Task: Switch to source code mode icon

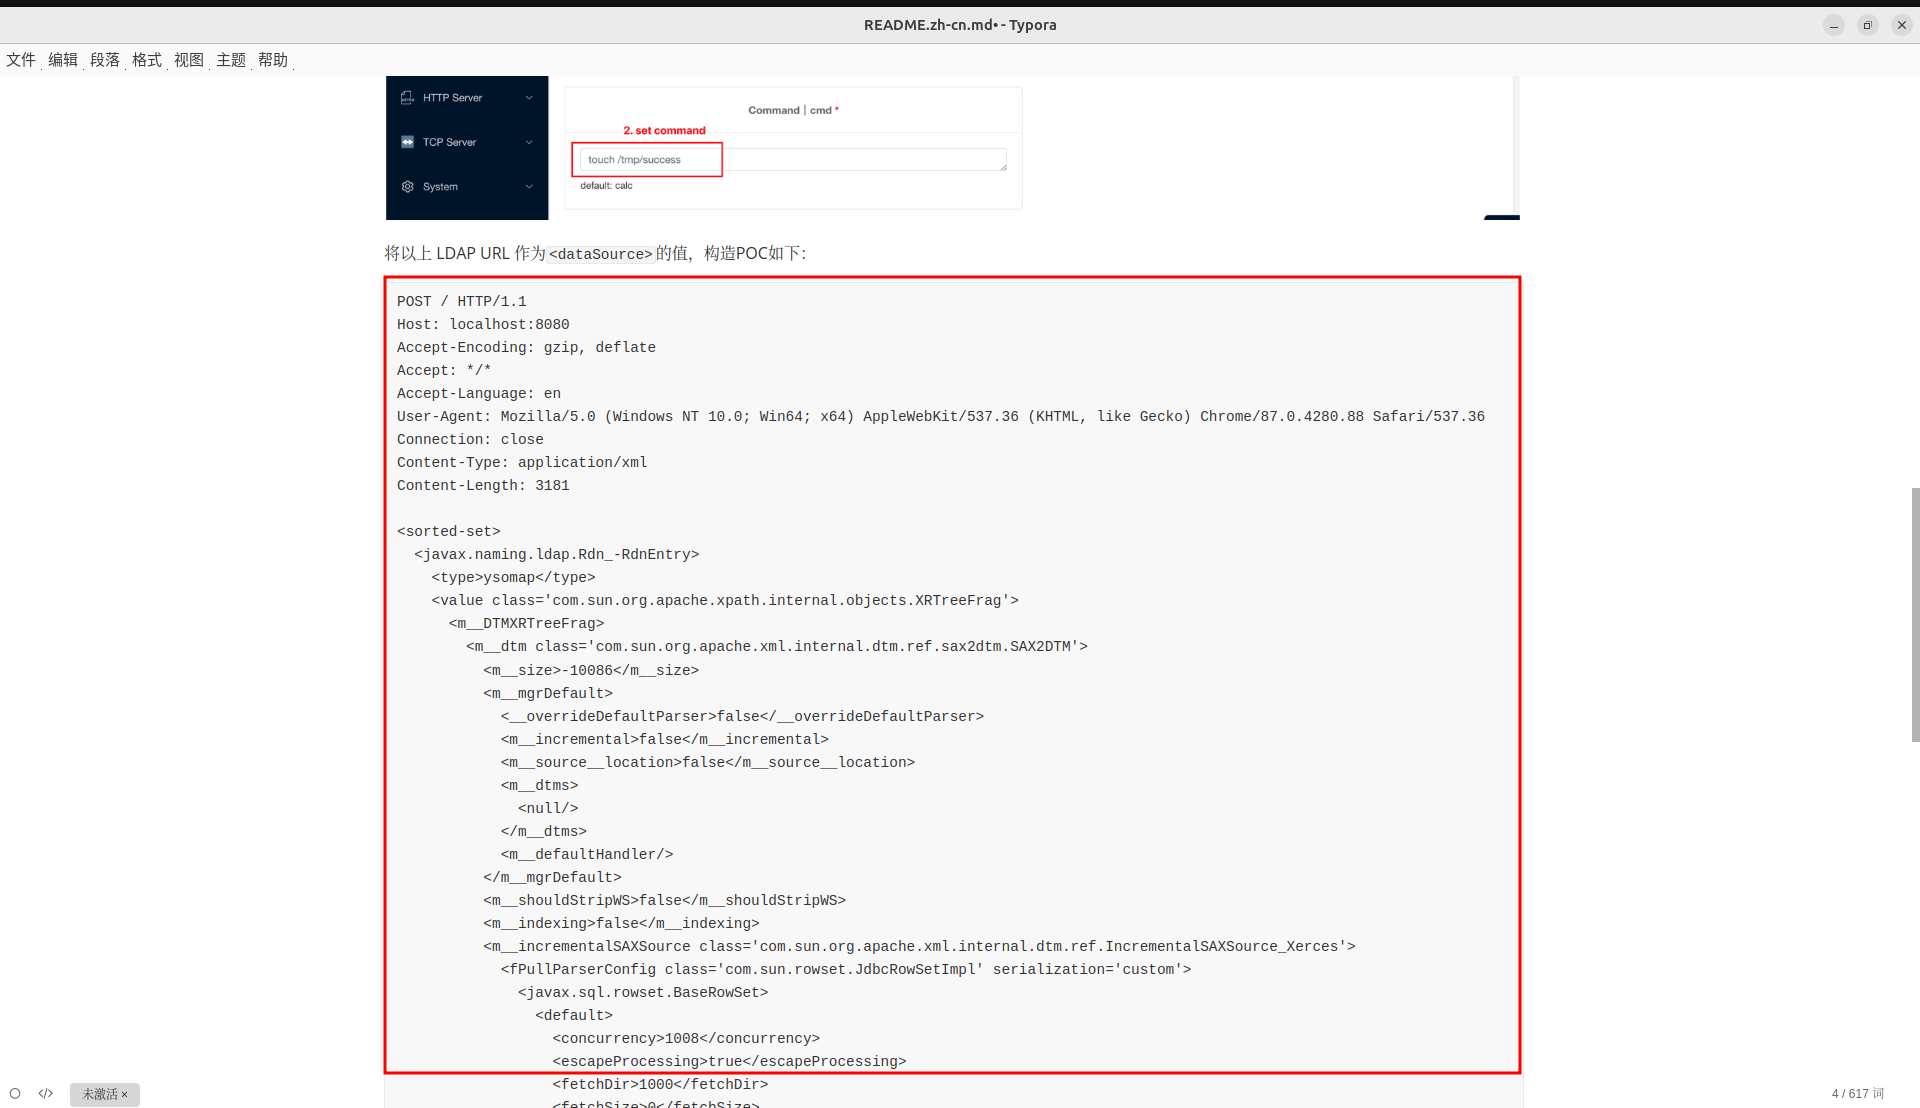Action: (46, 1093)
